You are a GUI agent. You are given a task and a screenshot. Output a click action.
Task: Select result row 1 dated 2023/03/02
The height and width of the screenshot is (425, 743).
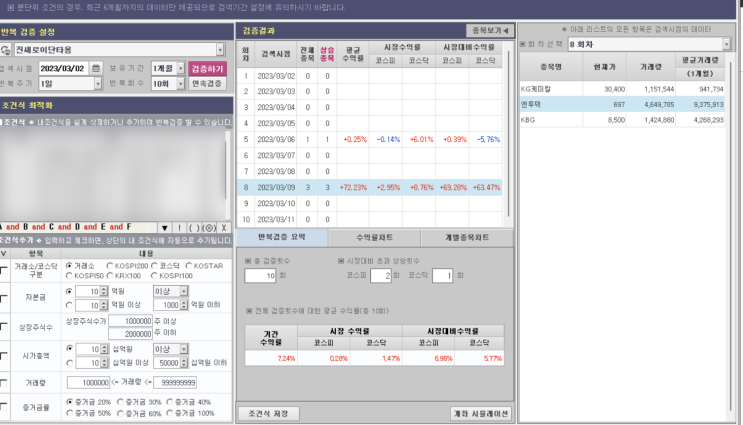click(369, 76)
